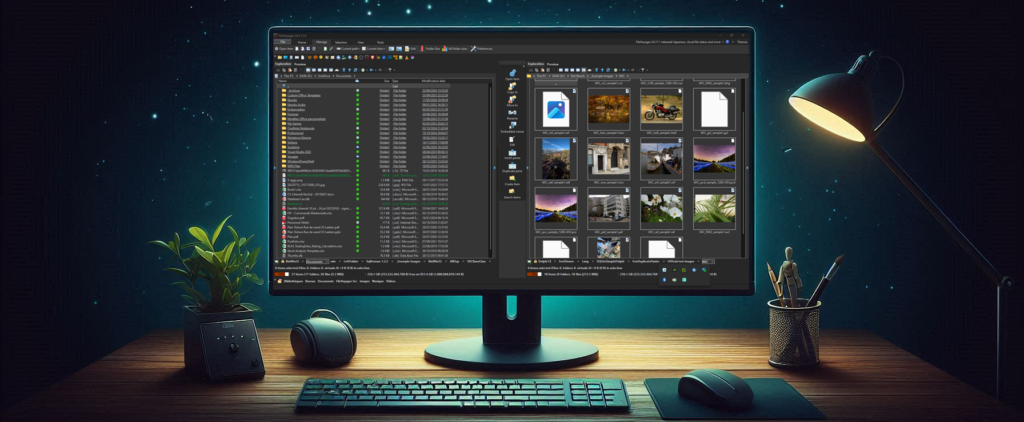The height and width of the screenshot is (422, 1024).
Task: Click the Edit icon in center panel
Action: pos(512,138)
